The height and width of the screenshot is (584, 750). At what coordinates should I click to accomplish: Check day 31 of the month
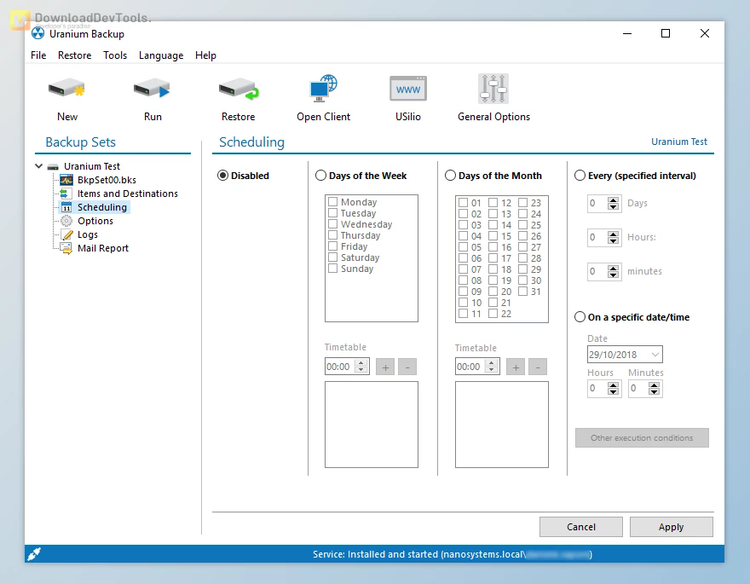coord(523,291)
